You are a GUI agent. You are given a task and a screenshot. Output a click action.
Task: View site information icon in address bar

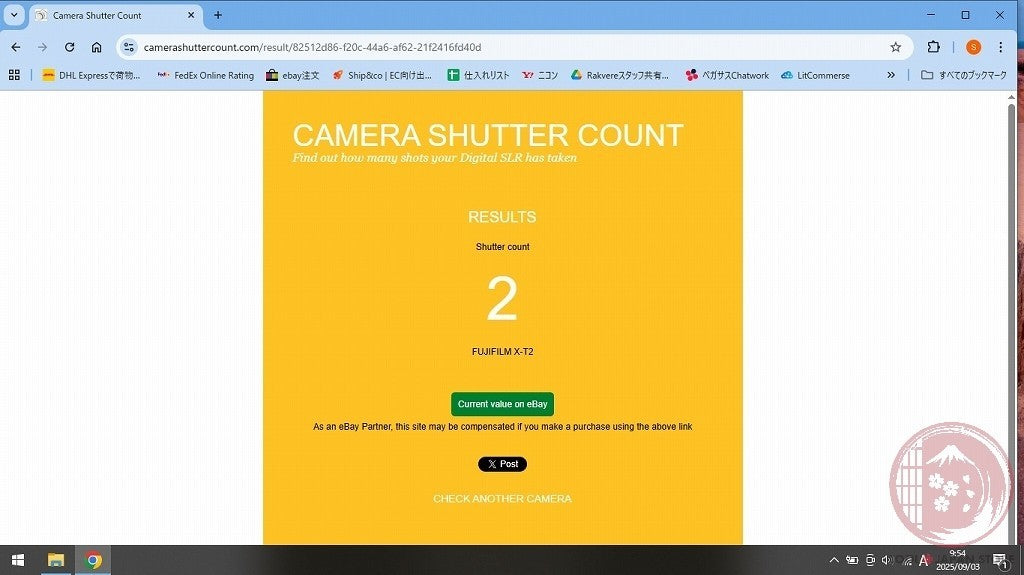coord(129,47)
